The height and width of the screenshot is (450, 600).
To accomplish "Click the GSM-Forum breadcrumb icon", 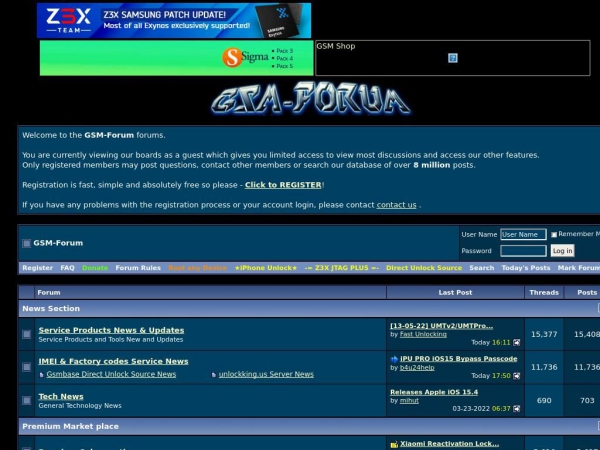I will coord(26,243).
